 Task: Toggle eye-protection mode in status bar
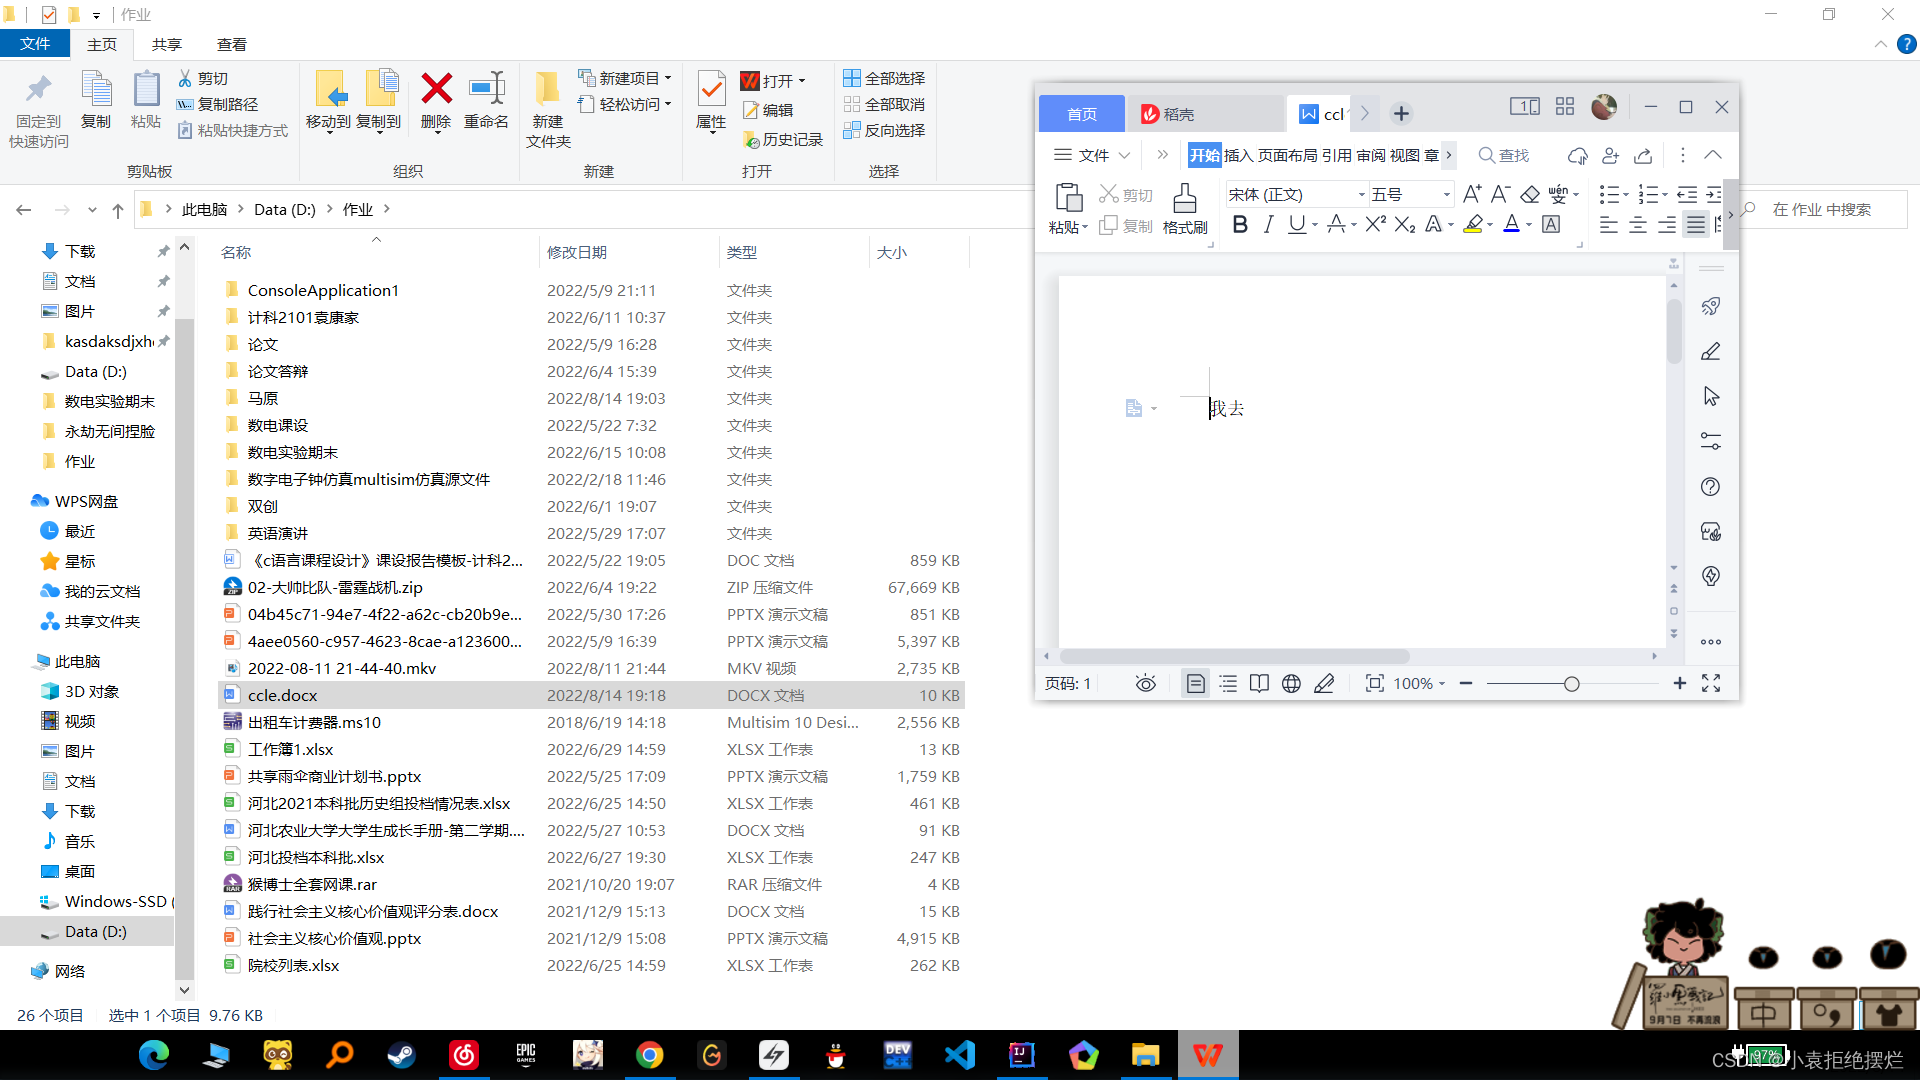click(x=1145, y=683)
